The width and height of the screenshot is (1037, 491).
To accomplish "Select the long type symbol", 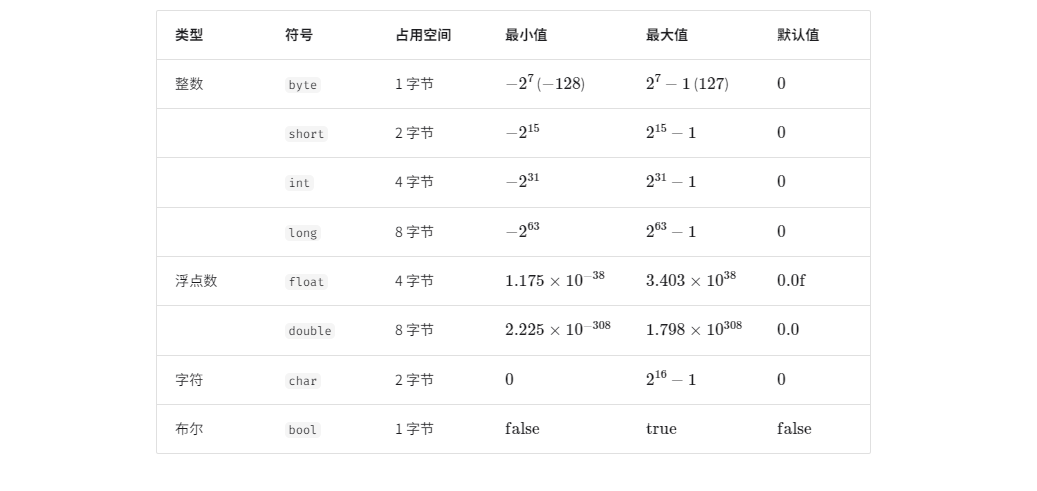I will pyautogui.click(x=303, y=232).
